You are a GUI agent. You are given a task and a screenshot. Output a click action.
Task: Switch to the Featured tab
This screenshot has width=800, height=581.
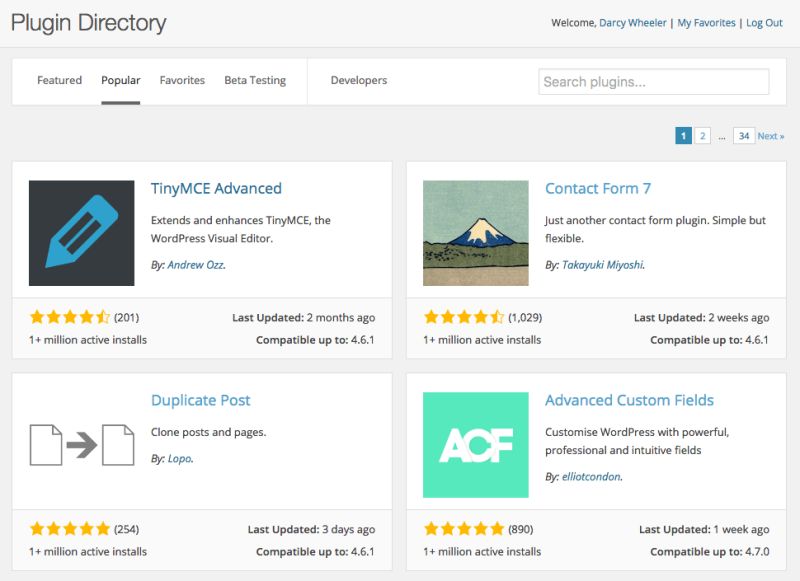click(59, 80)
